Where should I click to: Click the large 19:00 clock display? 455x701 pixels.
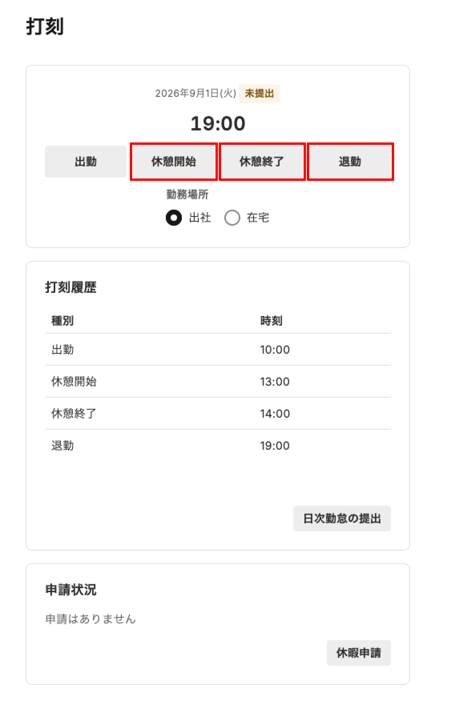[x=218, y=123]
